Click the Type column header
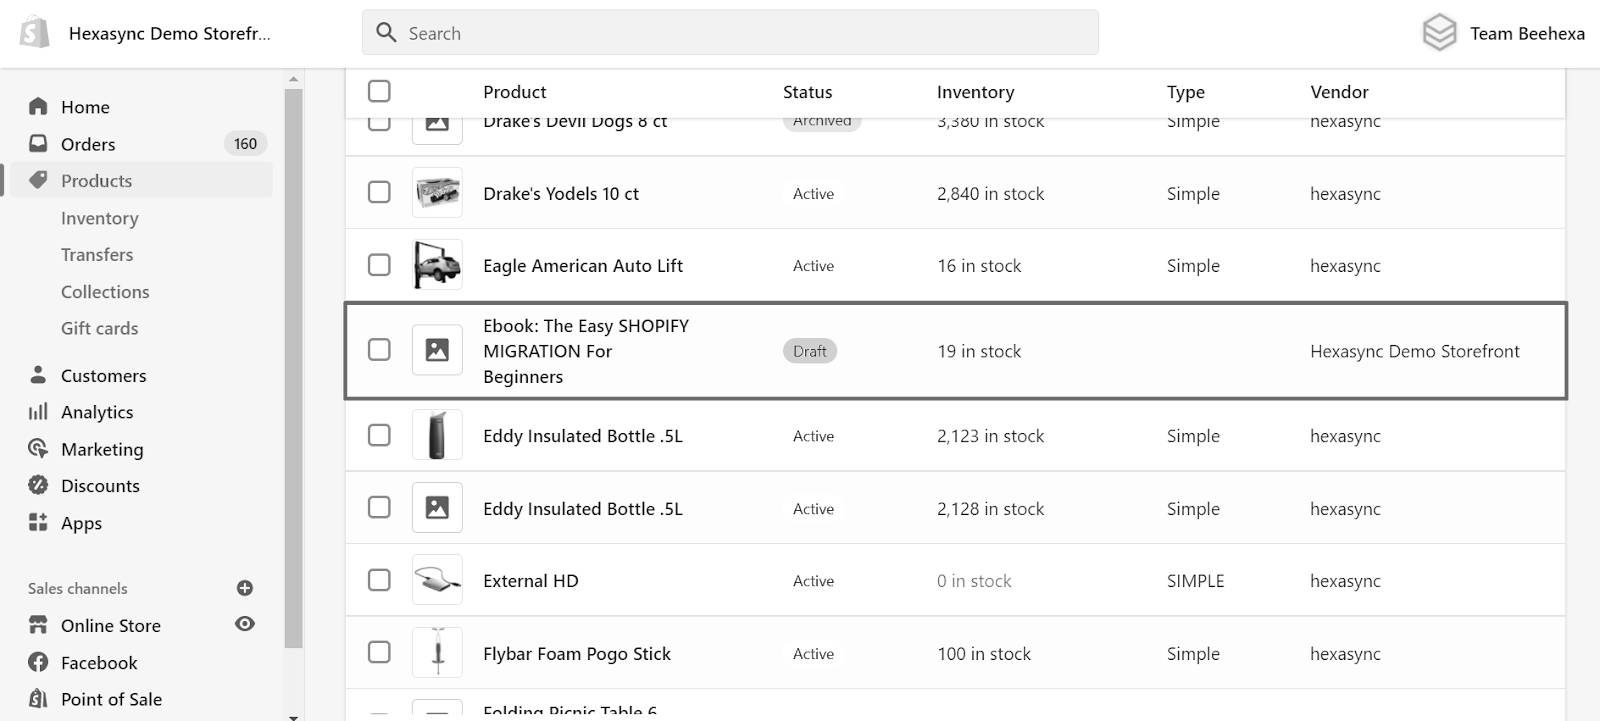Screen dimensions: 1600x721 1186,92
